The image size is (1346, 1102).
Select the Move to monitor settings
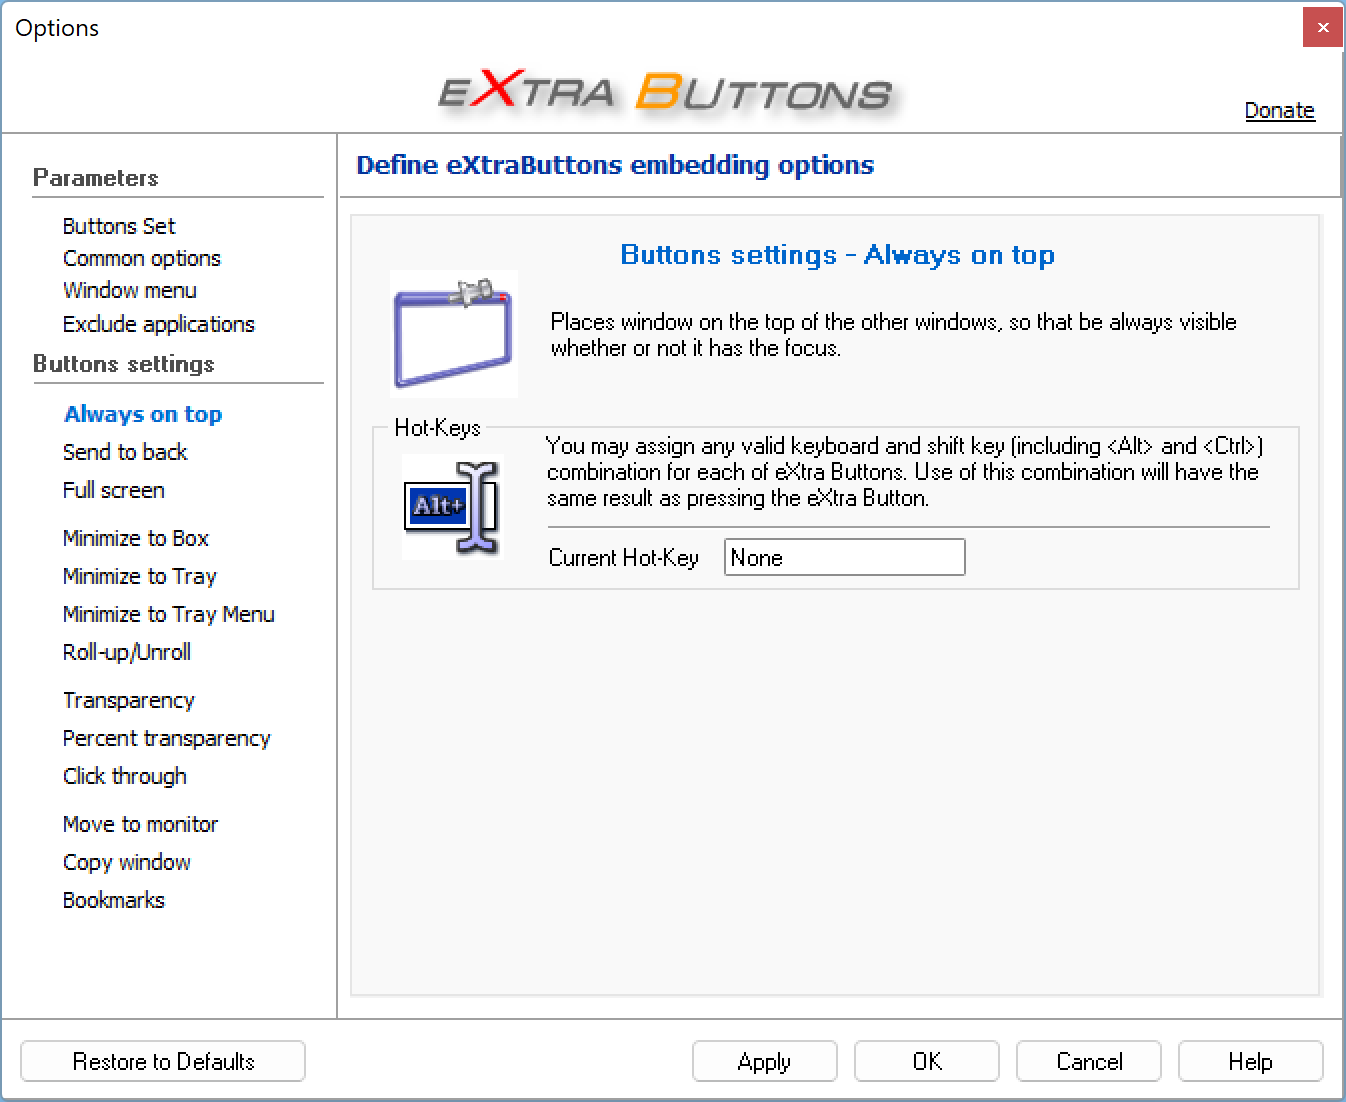[x=141, y=824]
